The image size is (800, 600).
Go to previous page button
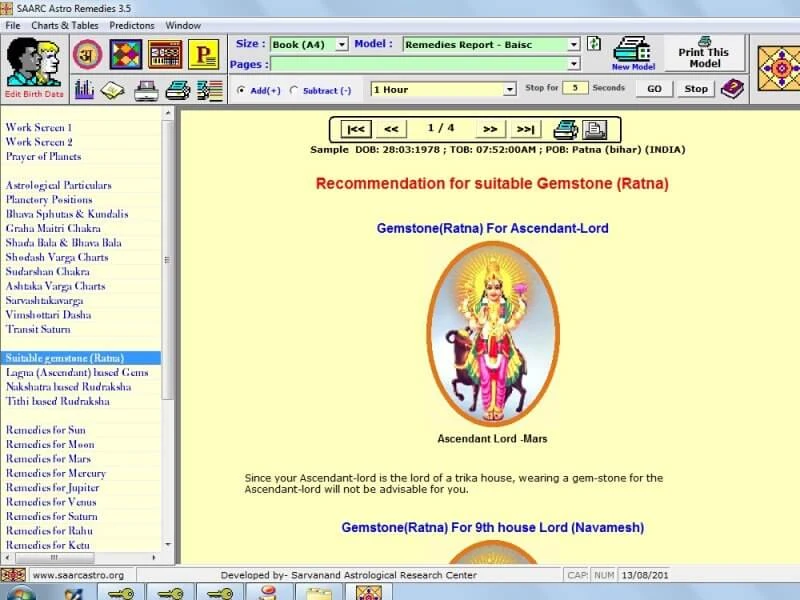click(x=391, y=130)
